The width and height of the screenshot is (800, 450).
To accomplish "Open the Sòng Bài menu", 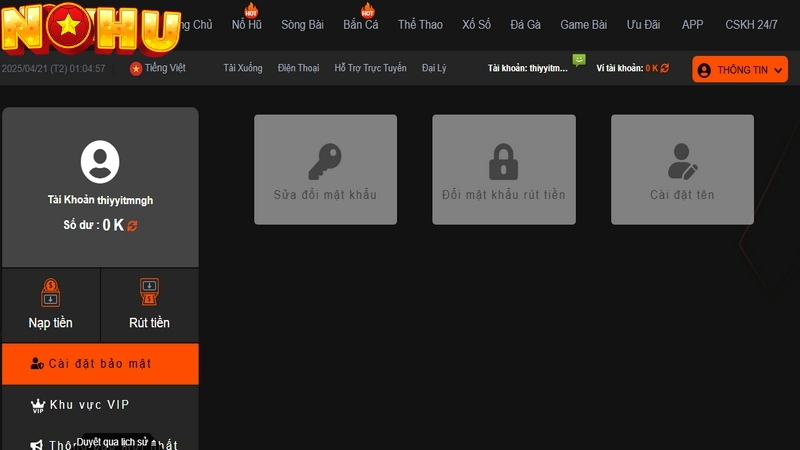I will [x=302, y=24].
